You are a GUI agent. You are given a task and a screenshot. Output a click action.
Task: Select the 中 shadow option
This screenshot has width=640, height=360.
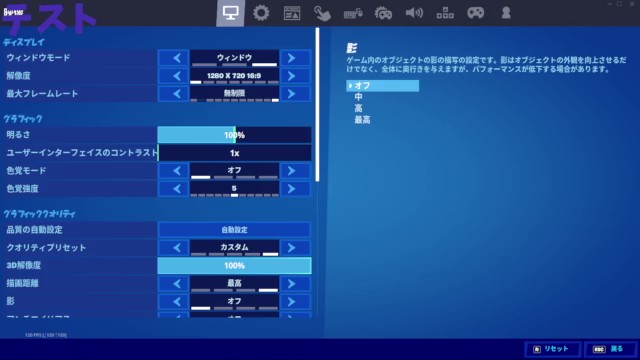(x=358, y=97)
